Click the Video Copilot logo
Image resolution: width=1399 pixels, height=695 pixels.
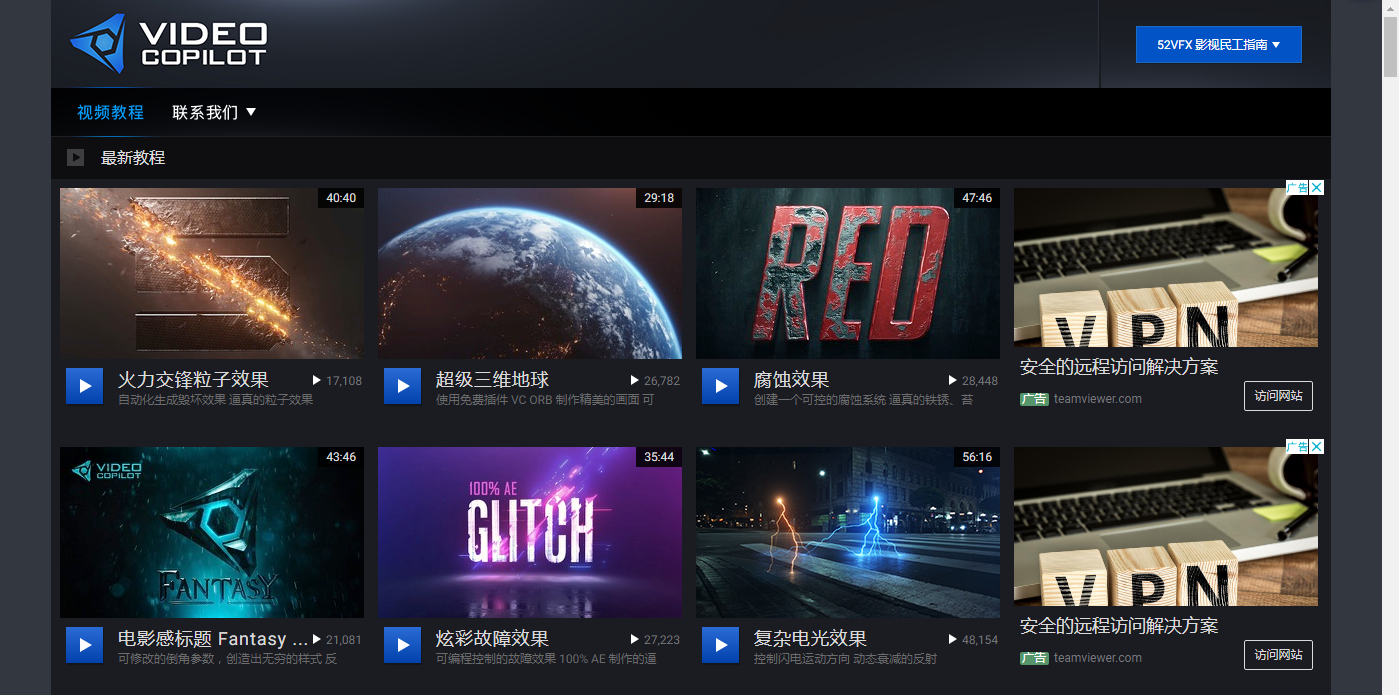[168, 44]
